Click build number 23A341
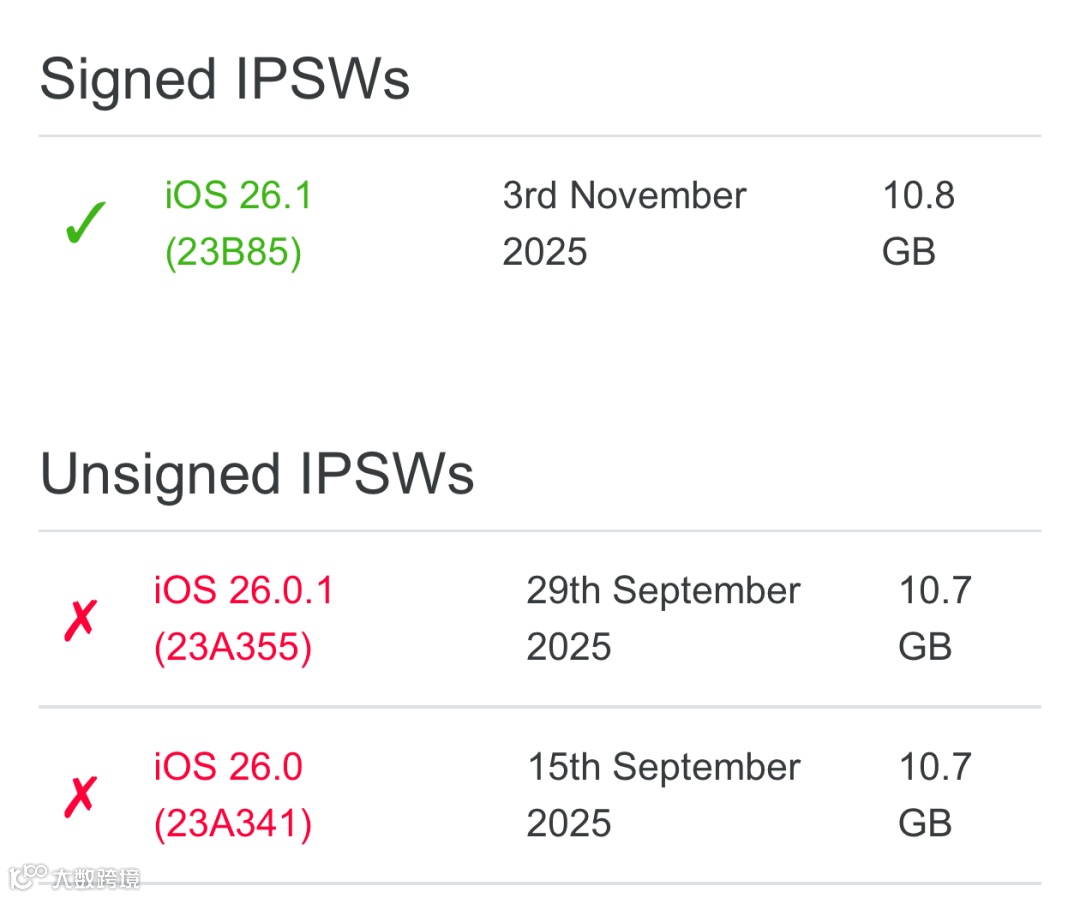Image resolution: width=1080 pixels, height=898 pixels. (x=233, y=825)
